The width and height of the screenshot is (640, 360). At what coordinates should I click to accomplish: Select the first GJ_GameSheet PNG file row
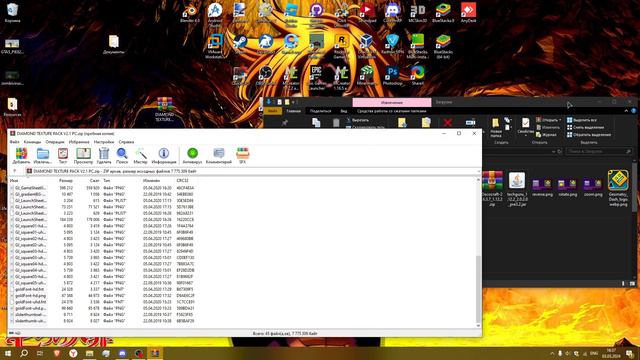pyautogui.click(x=102, y=188)
